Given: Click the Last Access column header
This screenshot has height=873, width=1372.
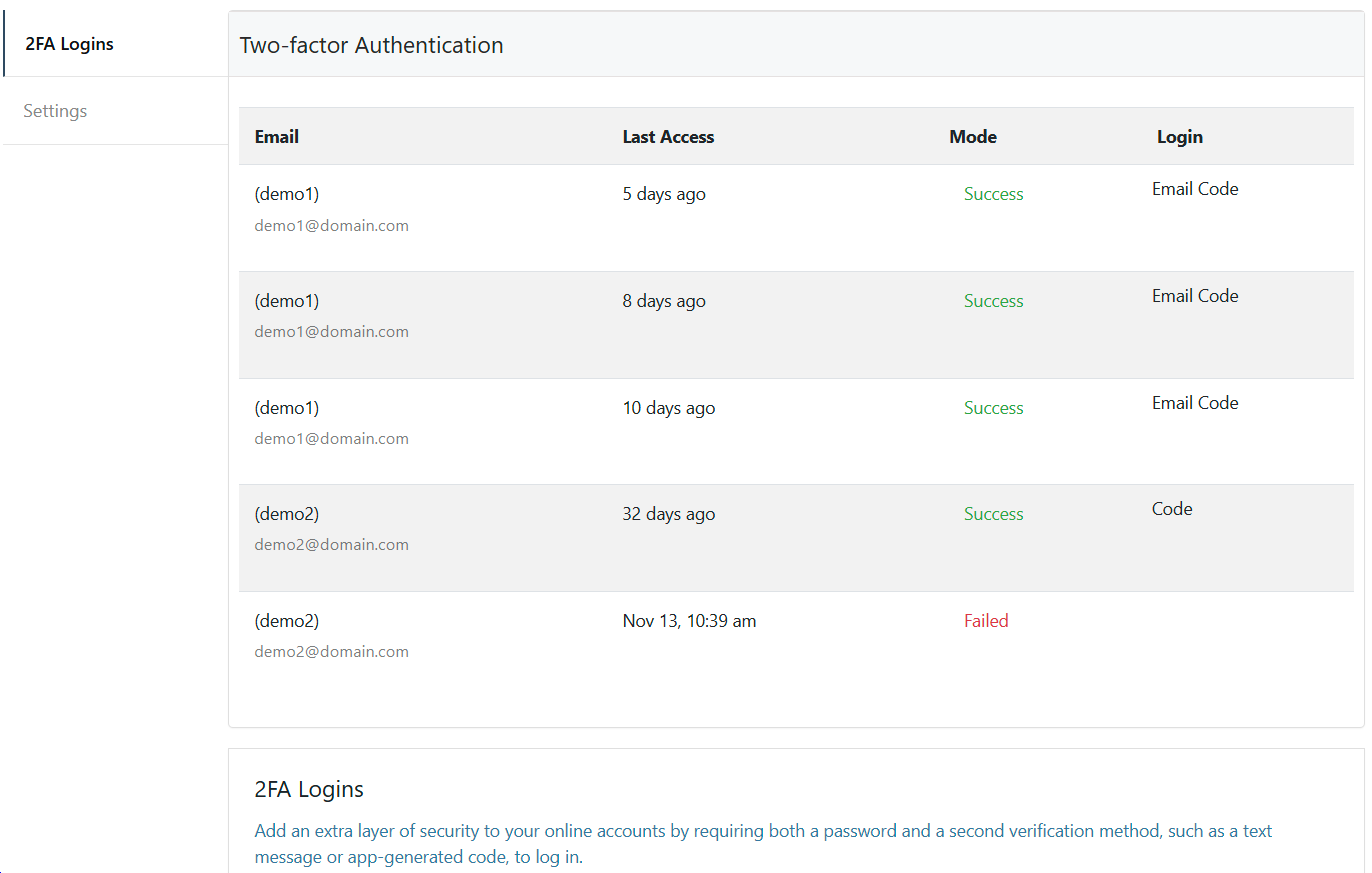Looking at the screenshot, I should (x=668, y=137).
